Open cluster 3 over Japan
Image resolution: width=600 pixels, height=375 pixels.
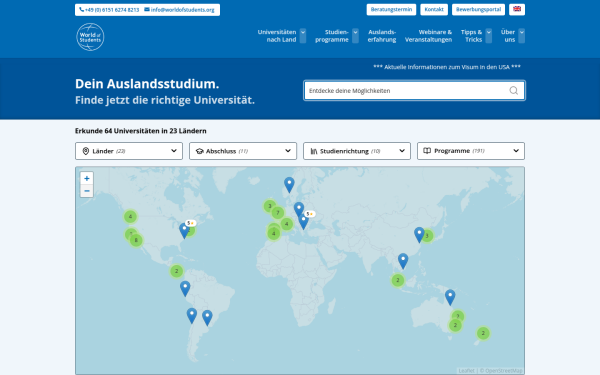click(x=427, y=236)
